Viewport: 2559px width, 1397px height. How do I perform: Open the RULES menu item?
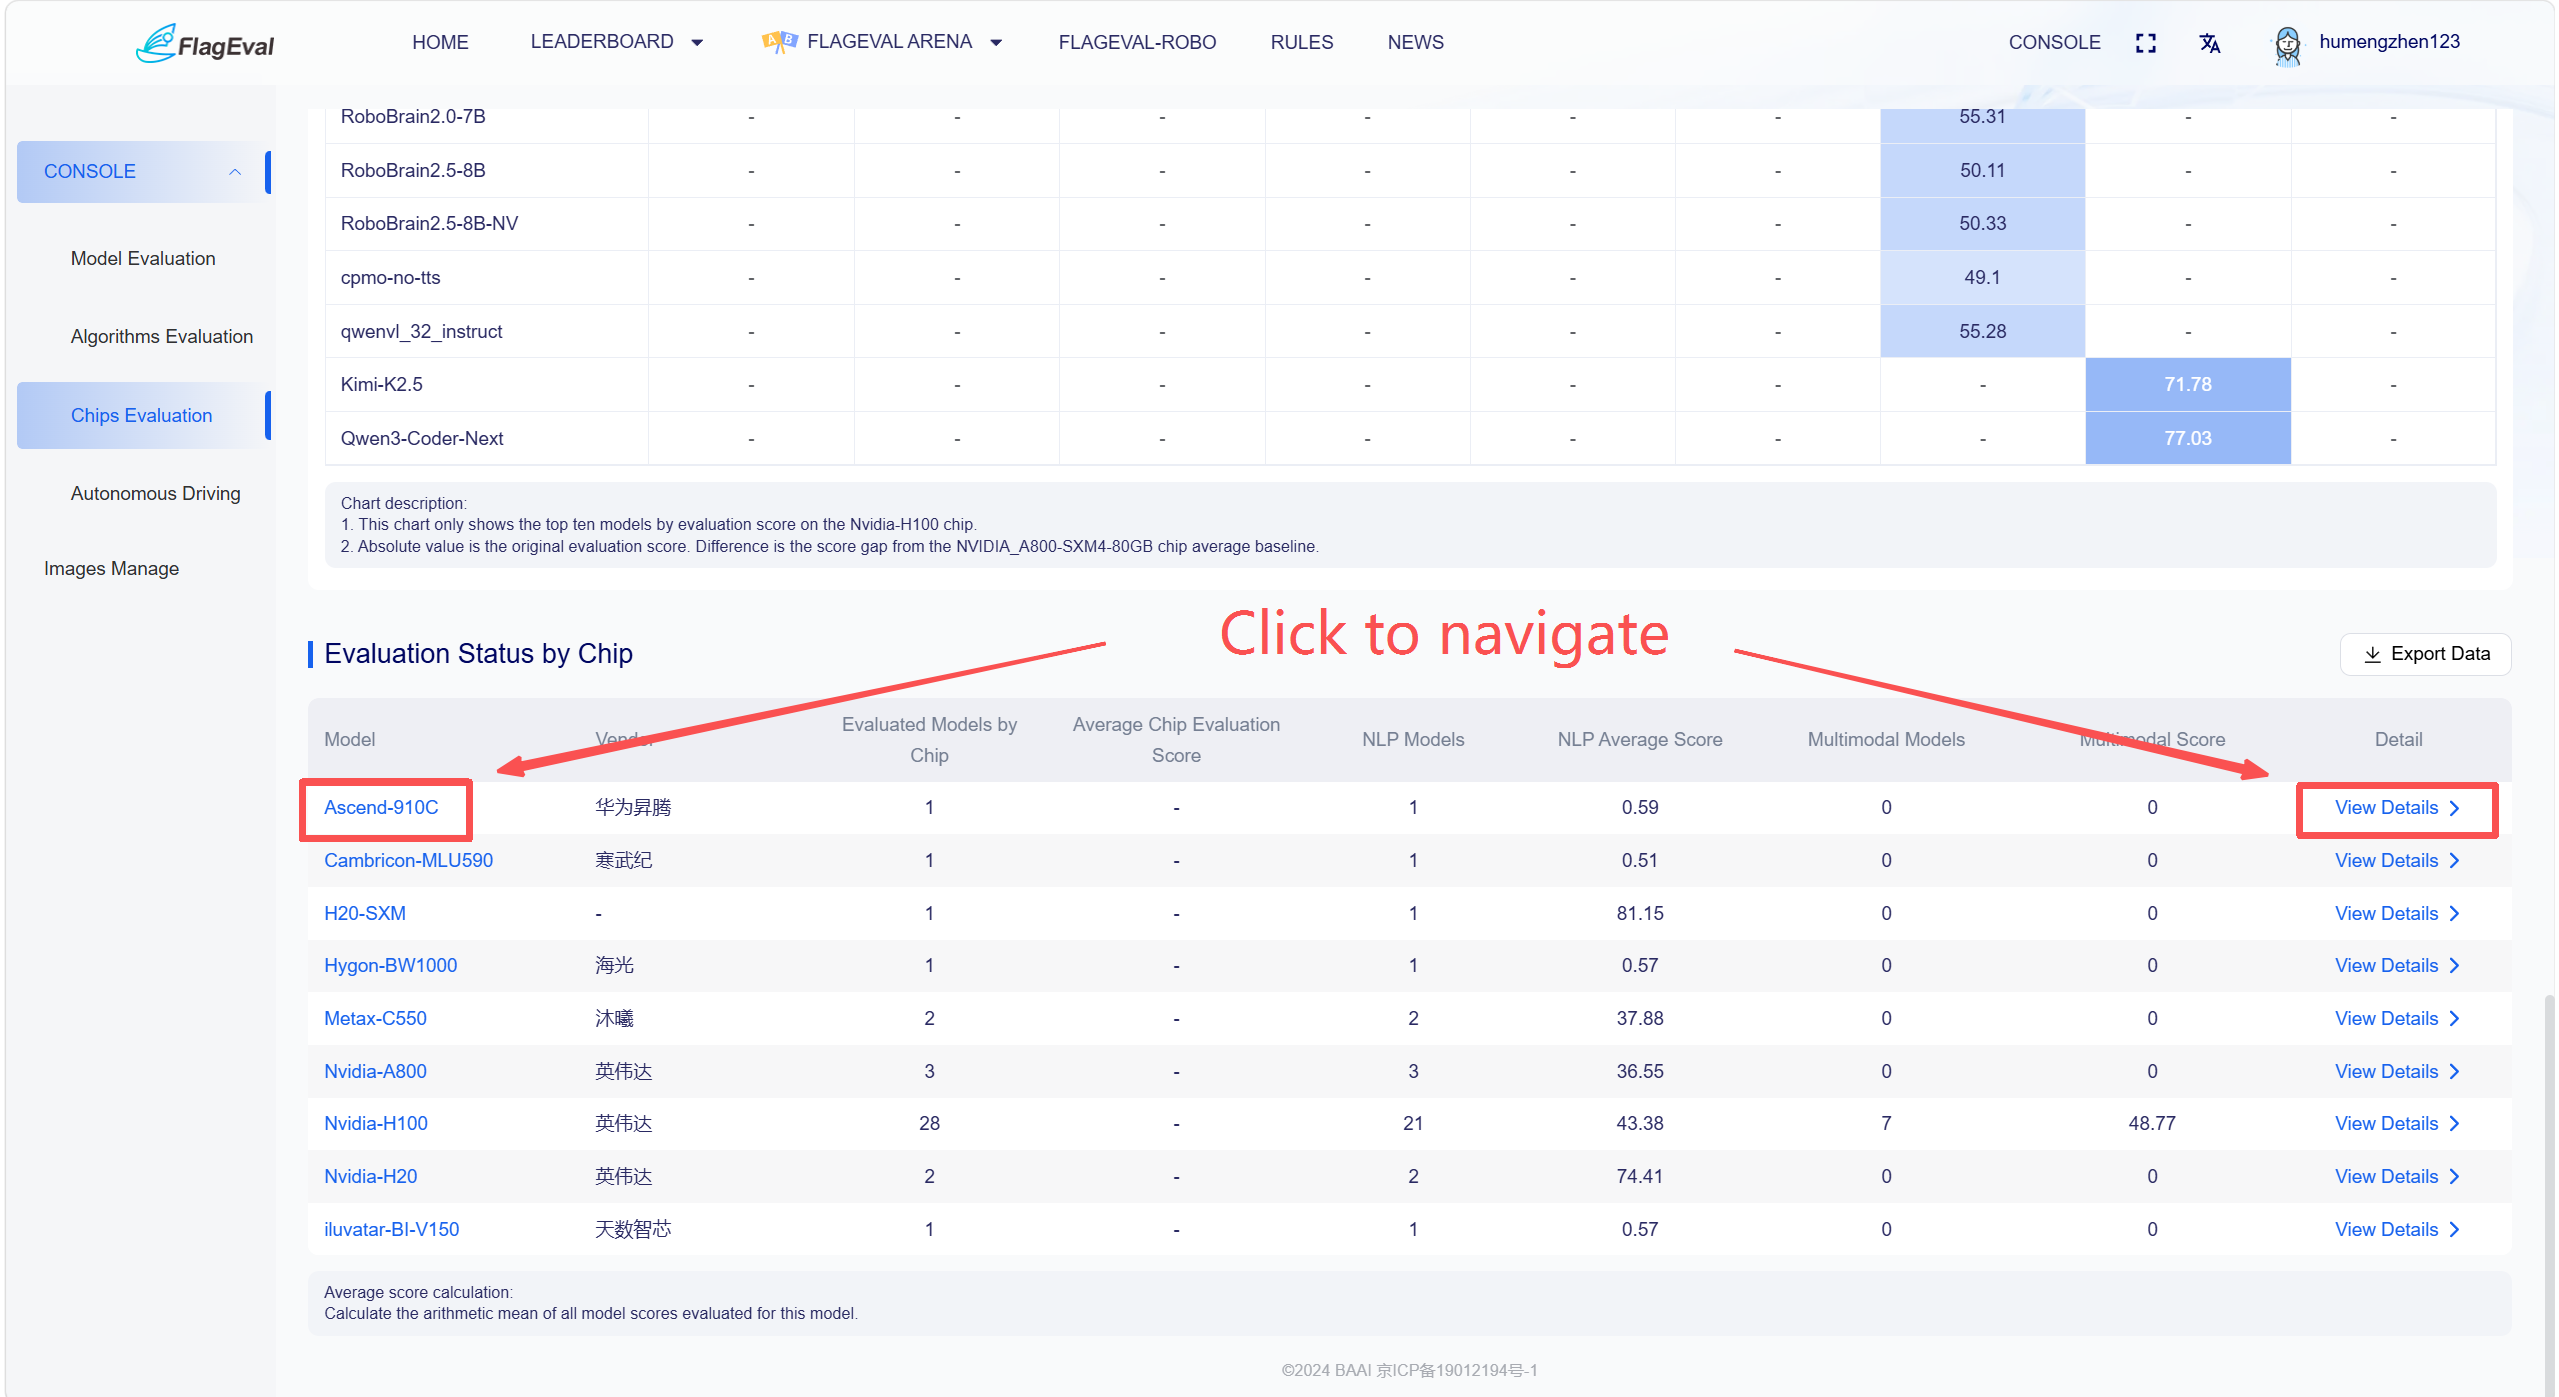[1301, 42]
